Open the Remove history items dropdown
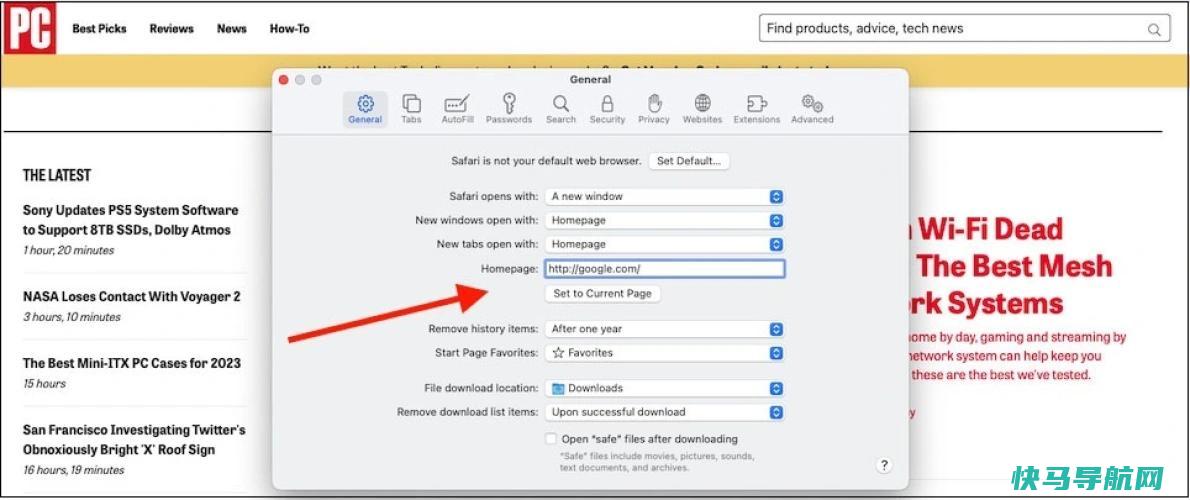This screenshot has width=1190, height=500. pos(664,329)
